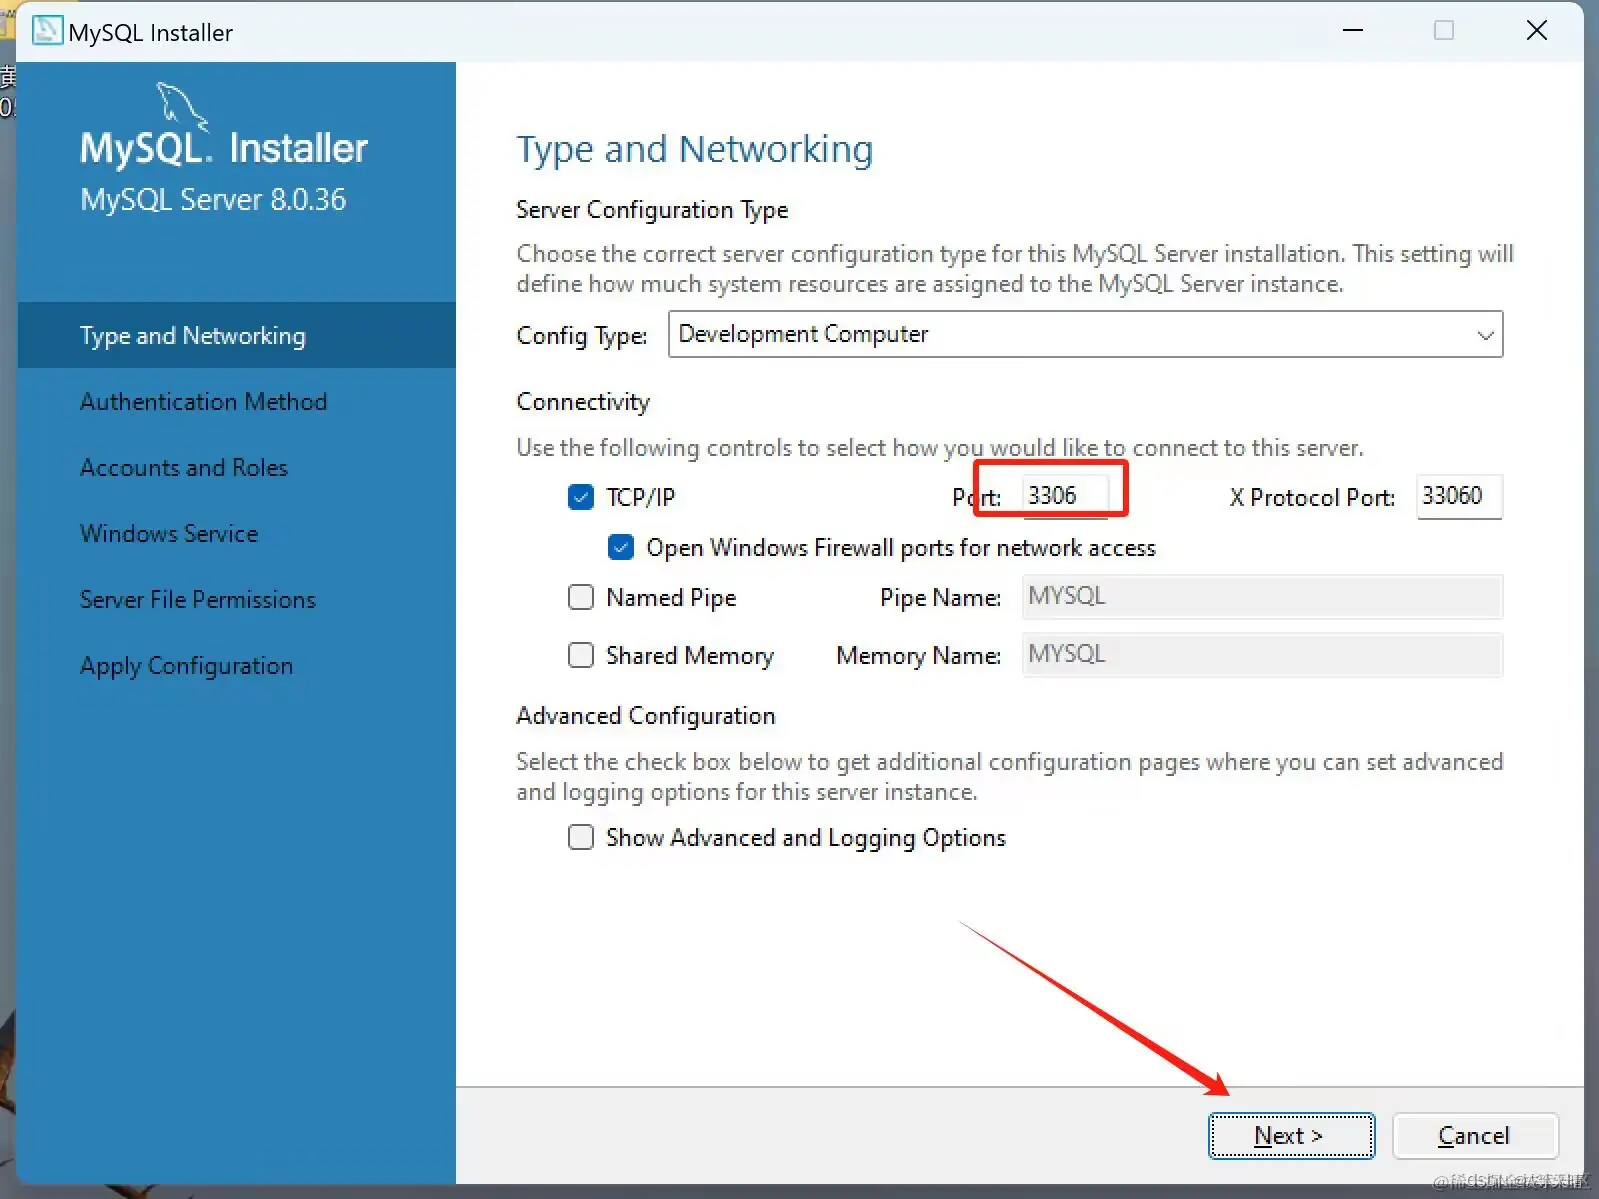Toggle Open Windows Firewall ports checkbox
Image resolution: width=1599 pixels, height=1199 pixels.
[x=621, y=547]
